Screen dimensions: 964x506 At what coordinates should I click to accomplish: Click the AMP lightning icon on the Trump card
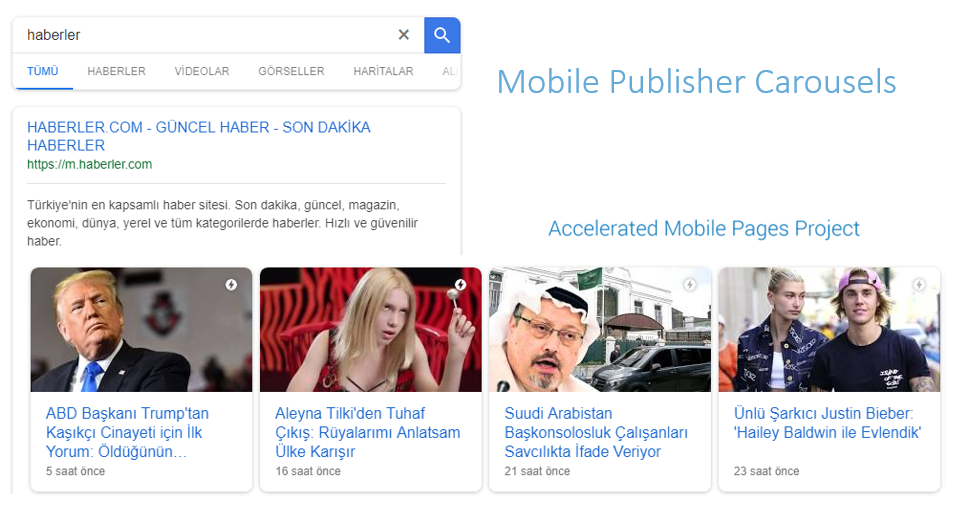click(231, 285)
